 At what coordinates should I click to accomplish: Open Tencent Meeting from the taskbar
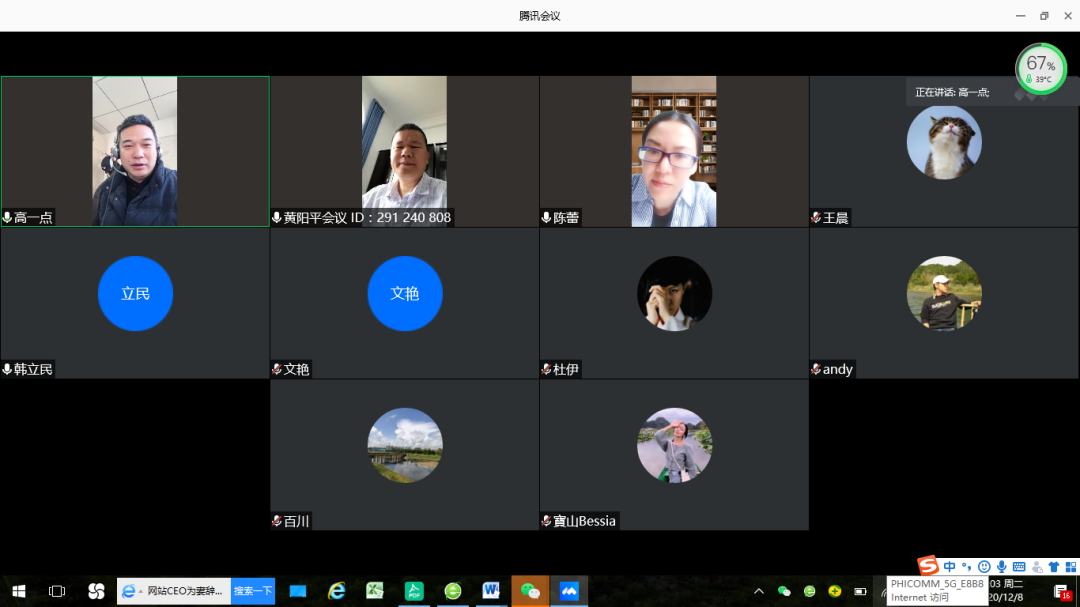coord(569,591)
